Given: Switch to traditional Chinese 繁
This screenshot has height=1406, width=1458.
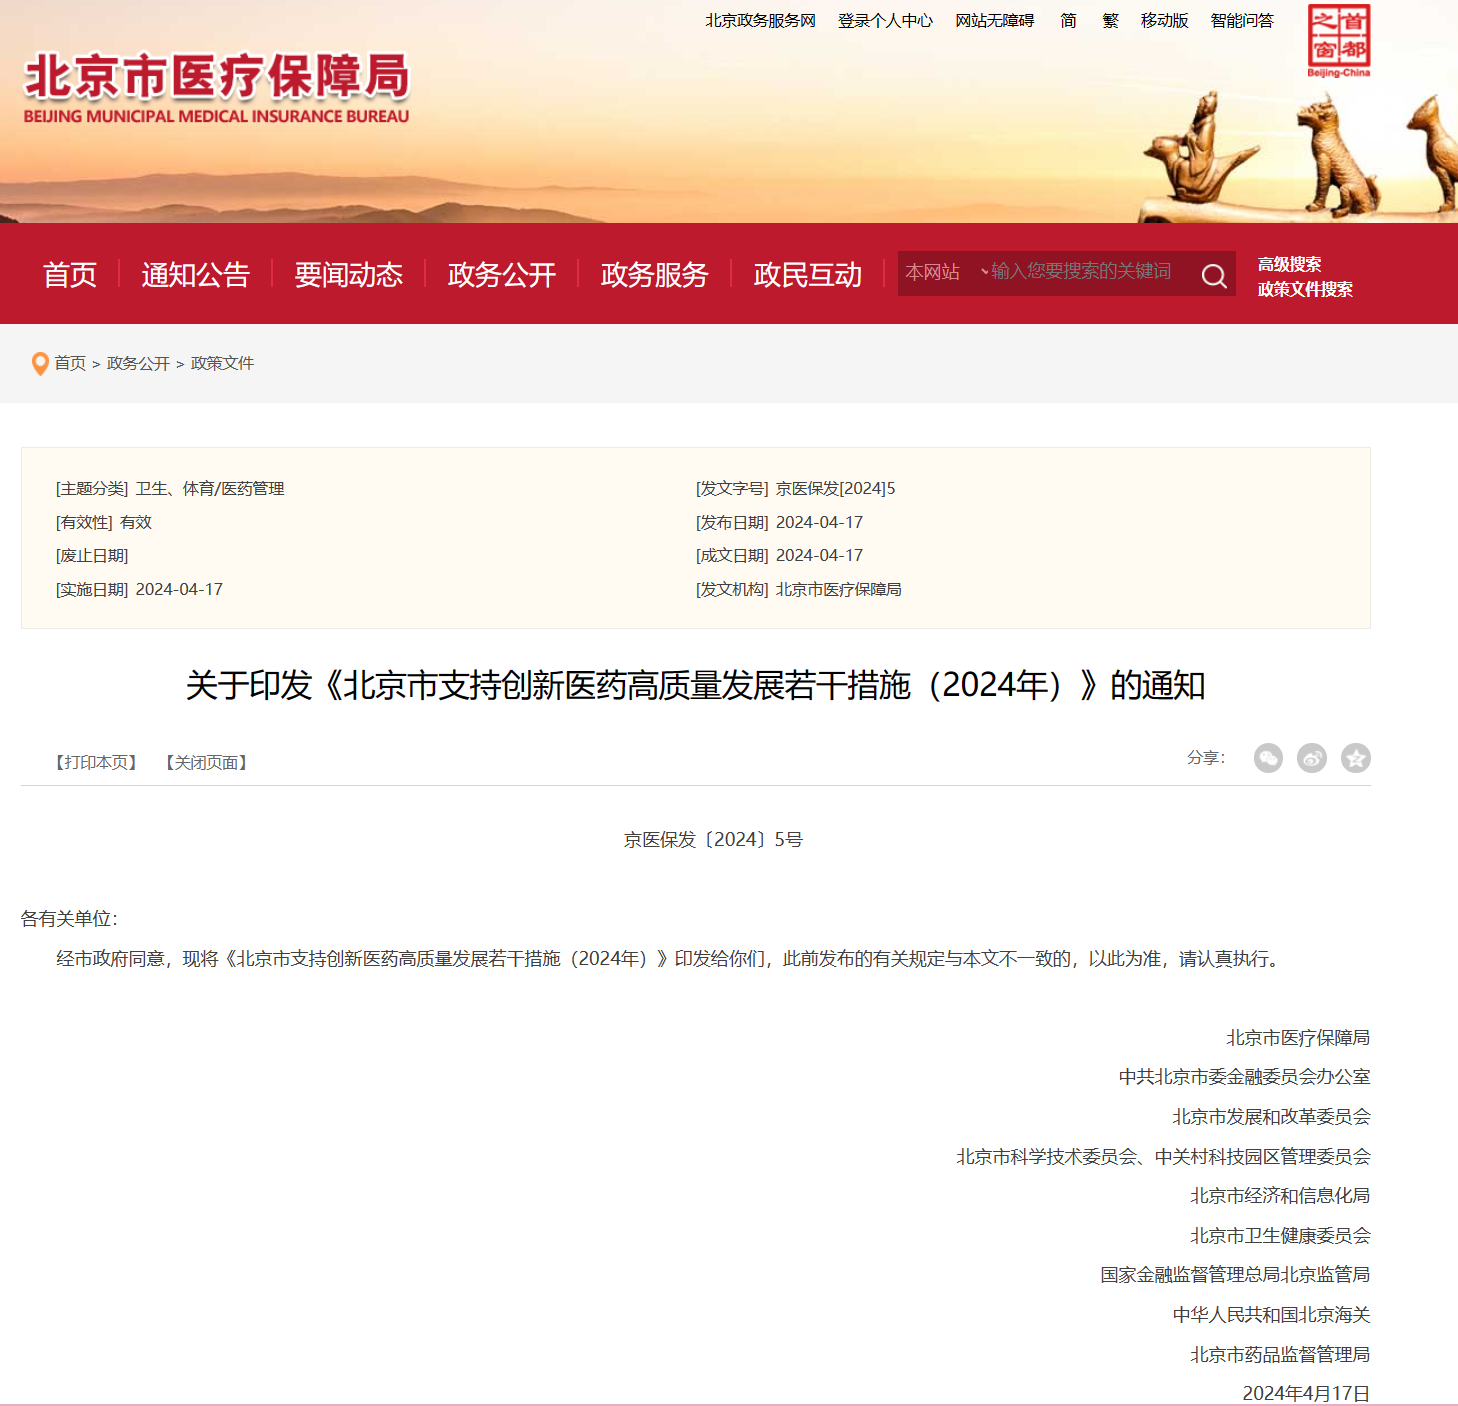Looking at the screenshot, I should [1110, 21].
